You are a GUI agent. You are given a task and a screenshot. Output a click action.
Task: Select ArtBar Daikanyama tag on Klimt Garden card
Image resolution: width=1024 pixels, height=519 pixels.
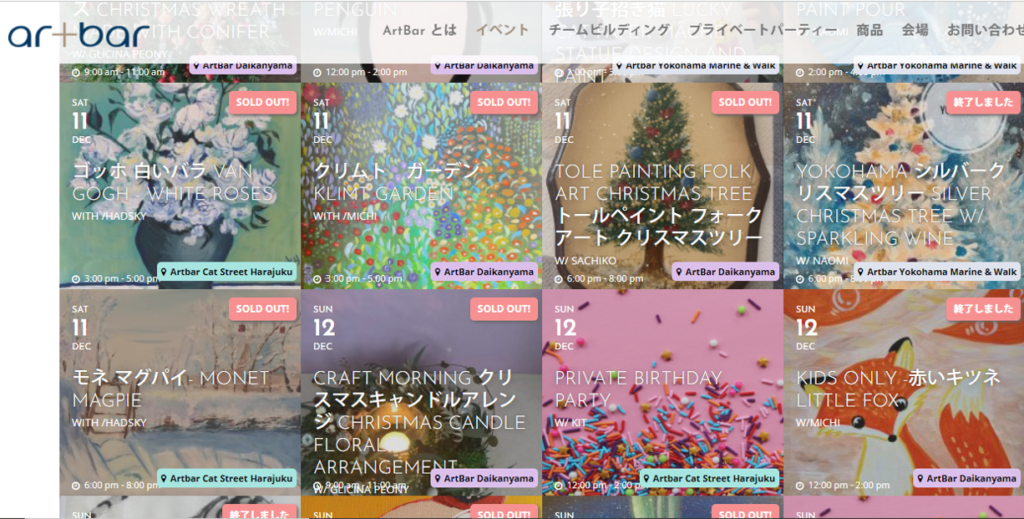[484, 272]
